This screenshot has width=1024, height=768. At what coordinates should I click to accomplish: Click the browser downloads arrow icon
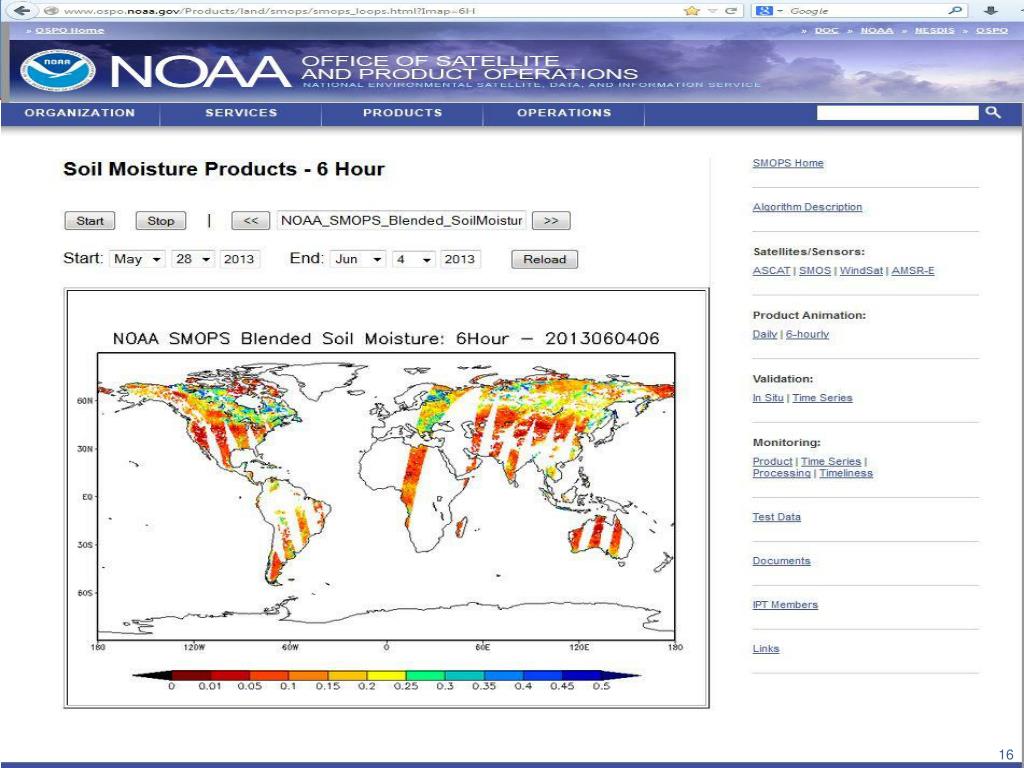[991, 10]
